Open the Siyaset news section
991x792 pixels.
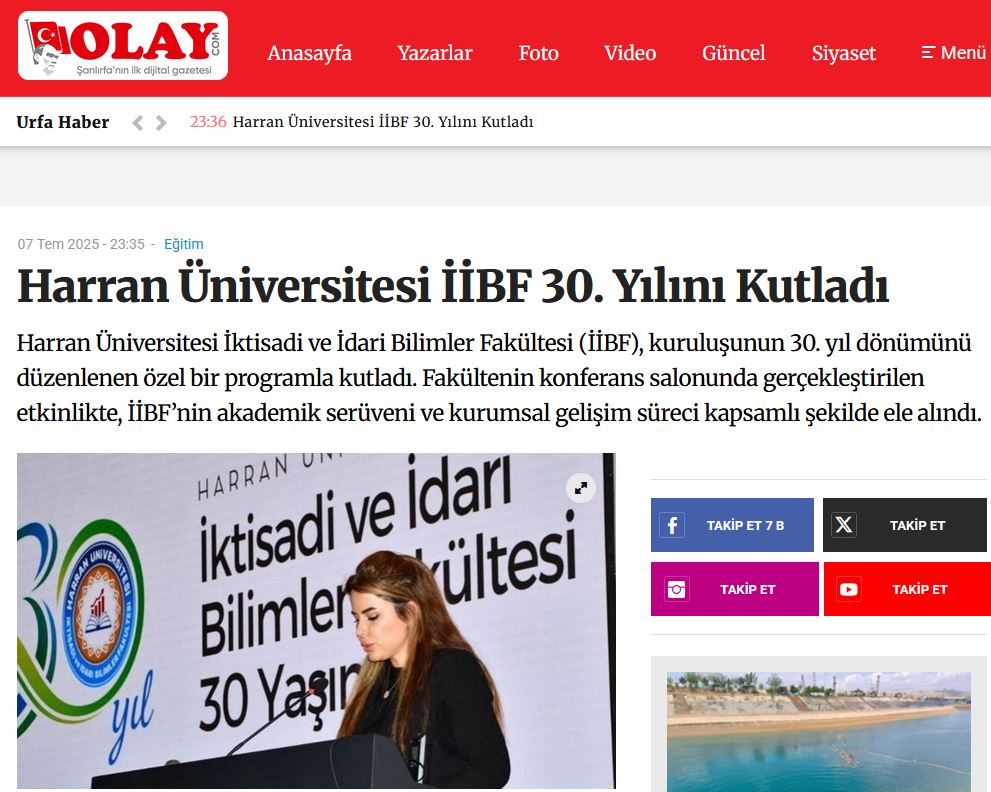(843, 53)
